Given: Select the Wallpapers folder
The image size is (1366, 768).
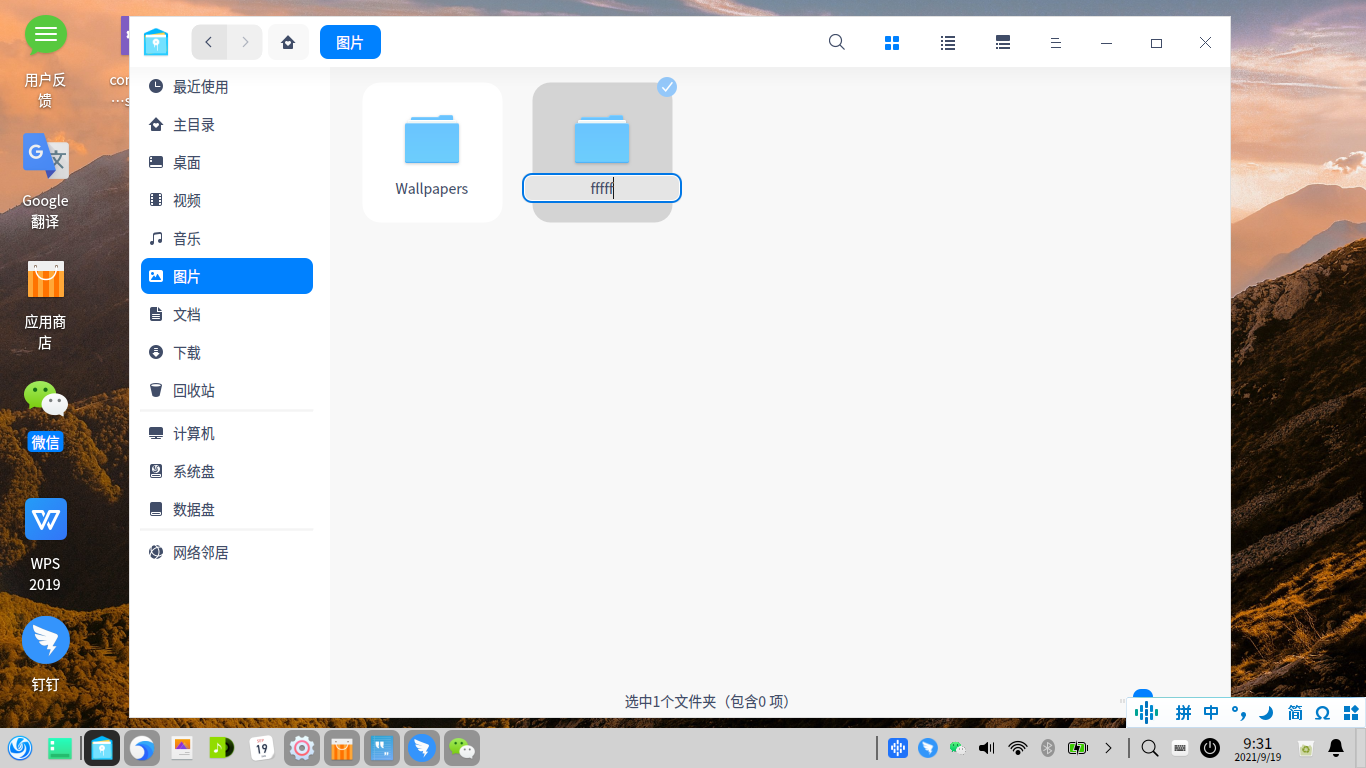Looking at the screenshot, I should coord(432,152).
